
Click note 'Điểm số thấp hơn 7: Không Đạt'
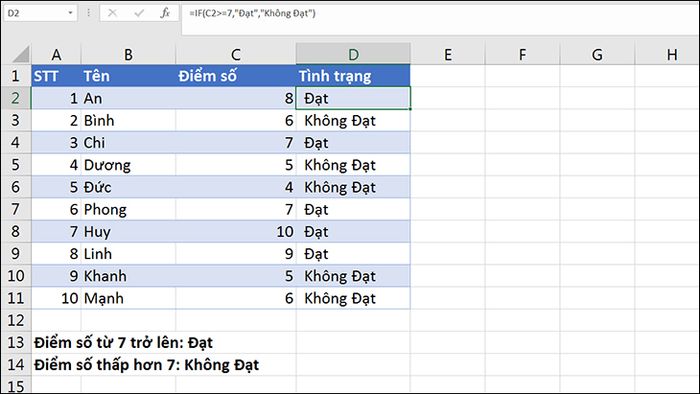click(146, 365)
